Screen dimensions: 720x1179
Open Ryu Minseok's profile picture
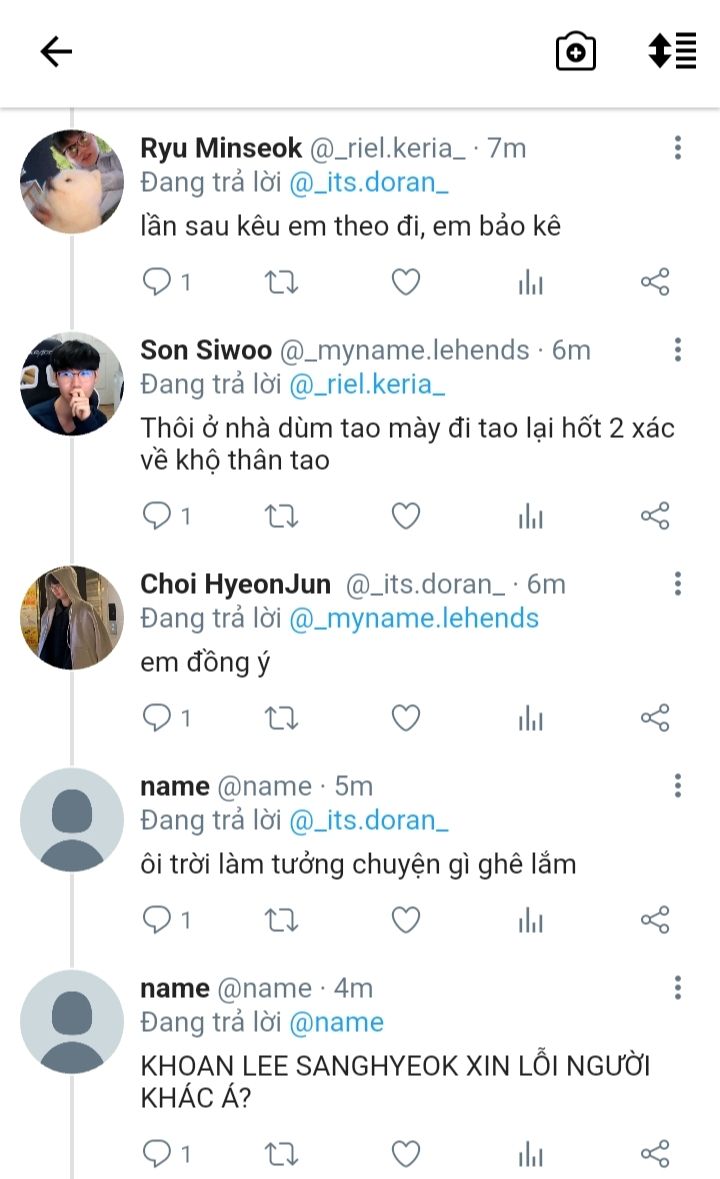click(x=72, y=181)
